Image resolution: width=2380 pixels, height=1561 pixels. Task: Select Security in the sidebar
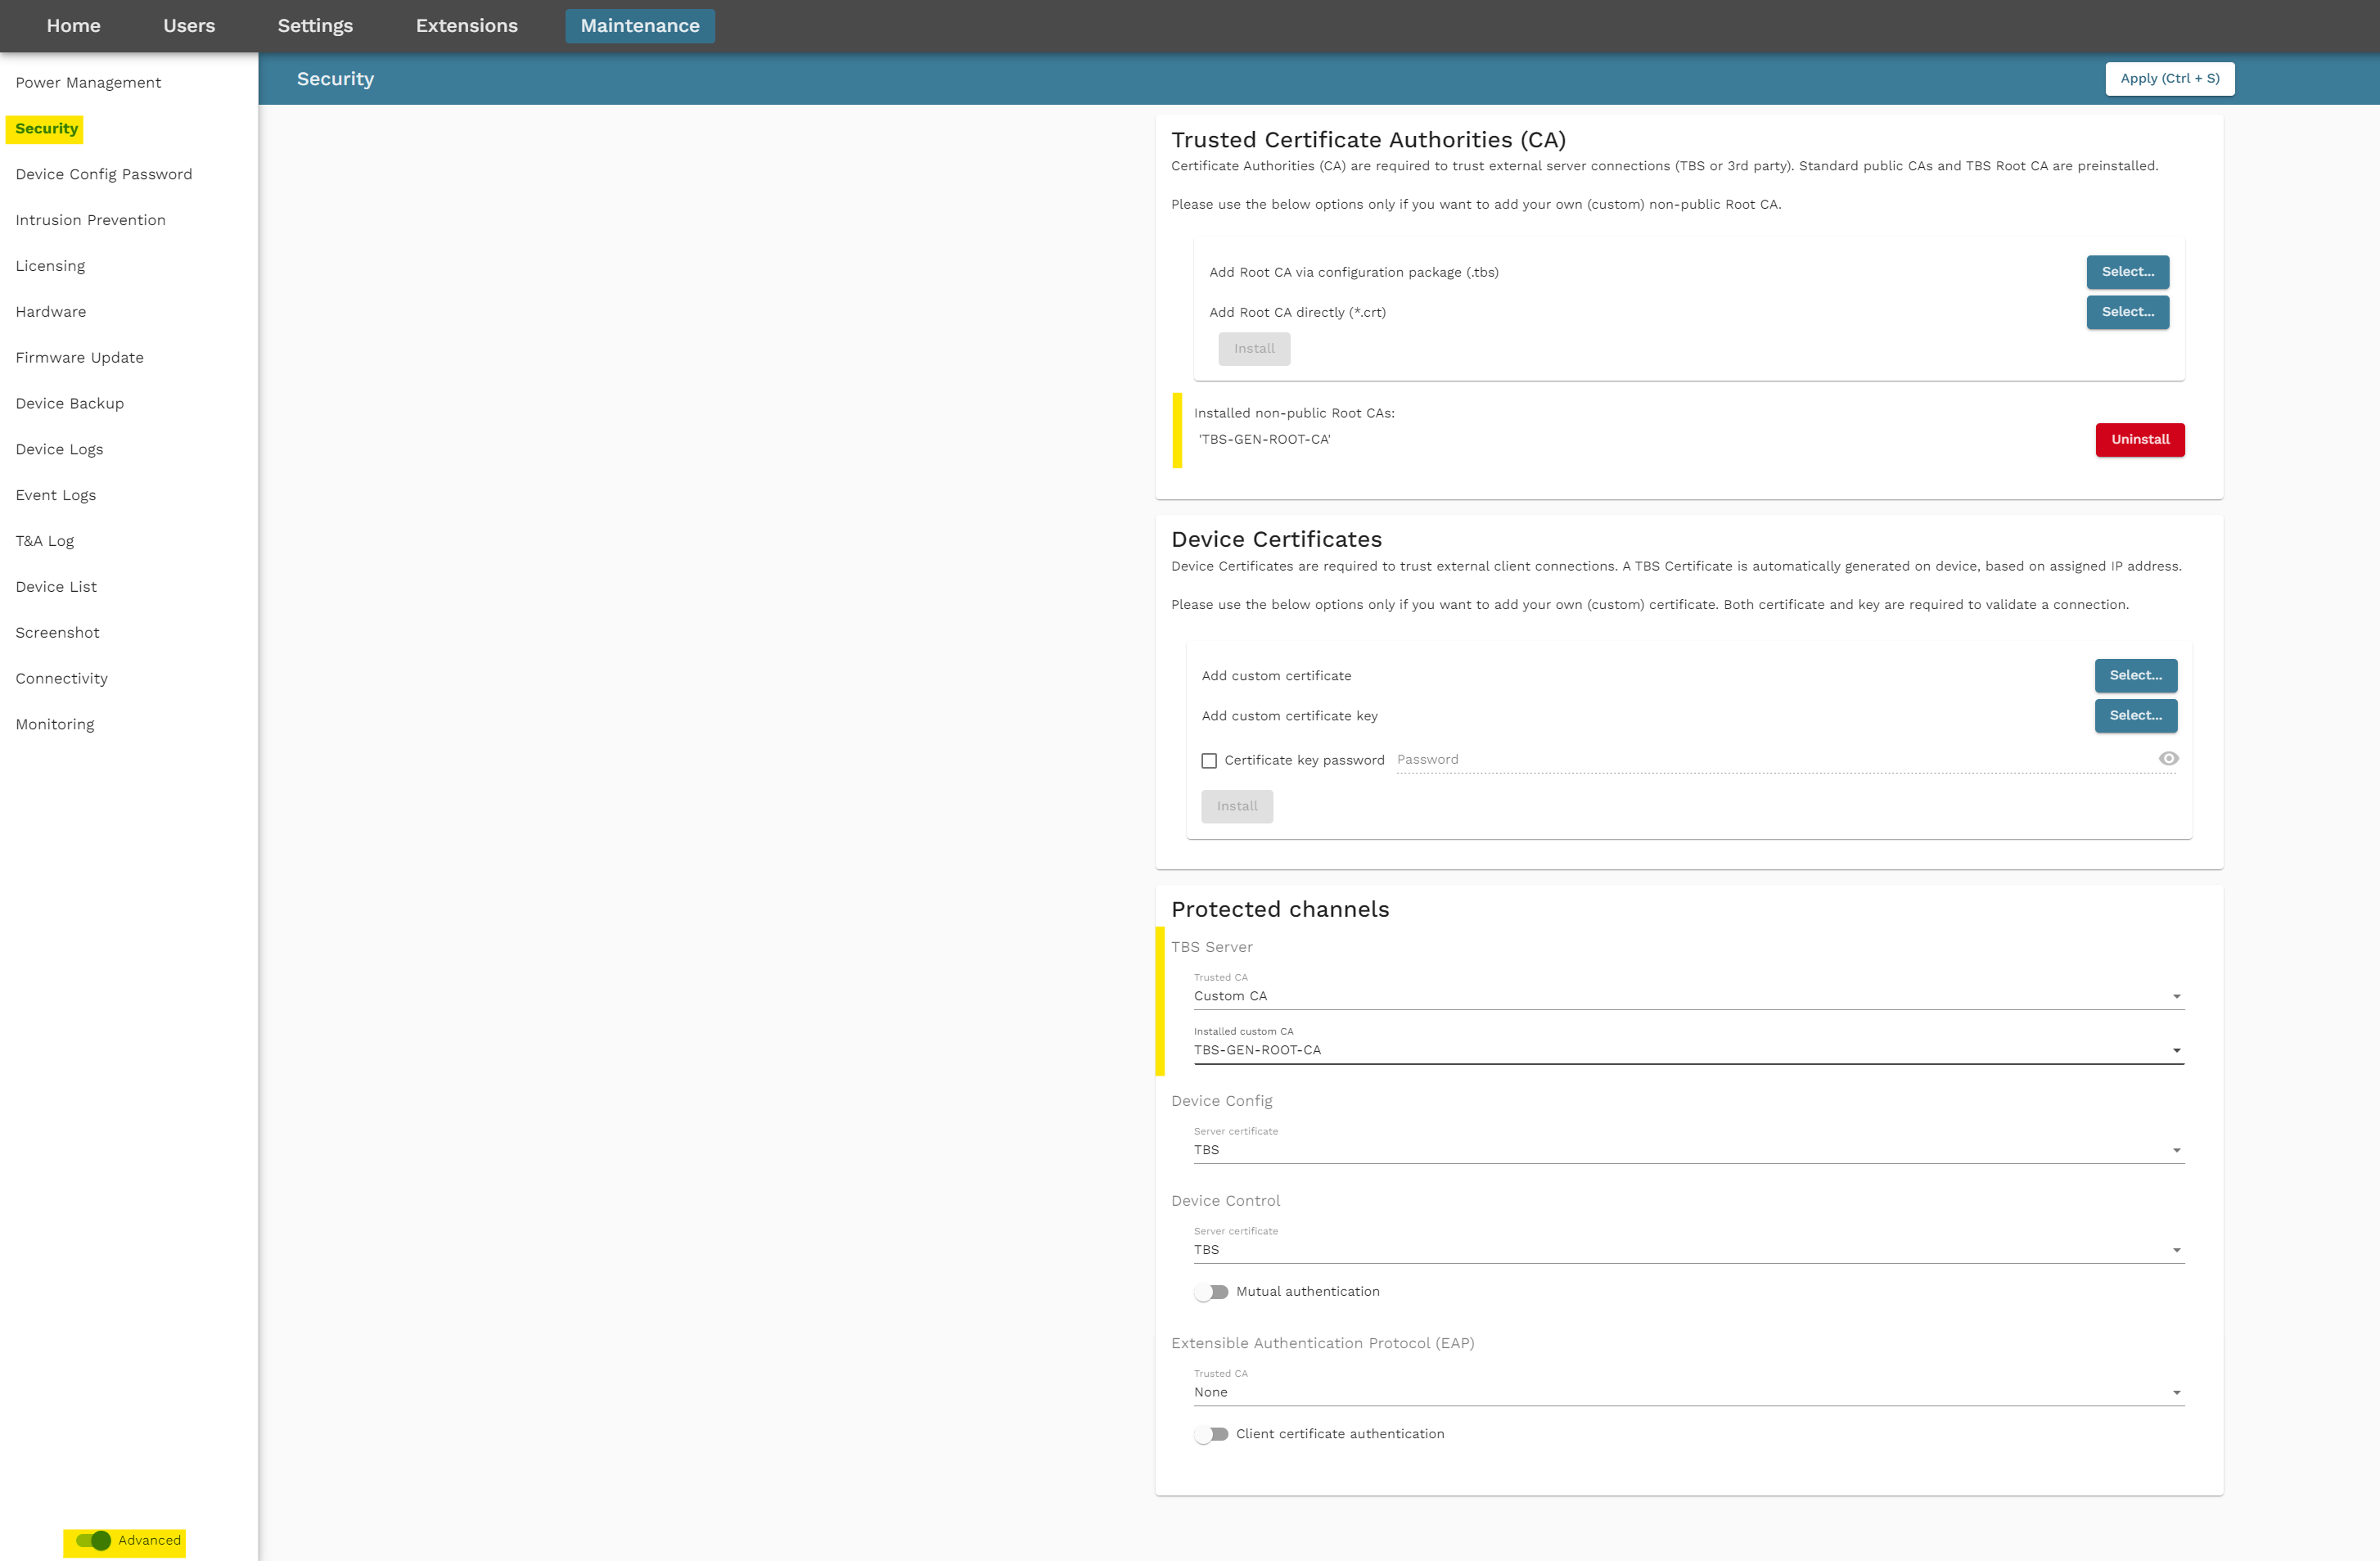click(46, 129)
